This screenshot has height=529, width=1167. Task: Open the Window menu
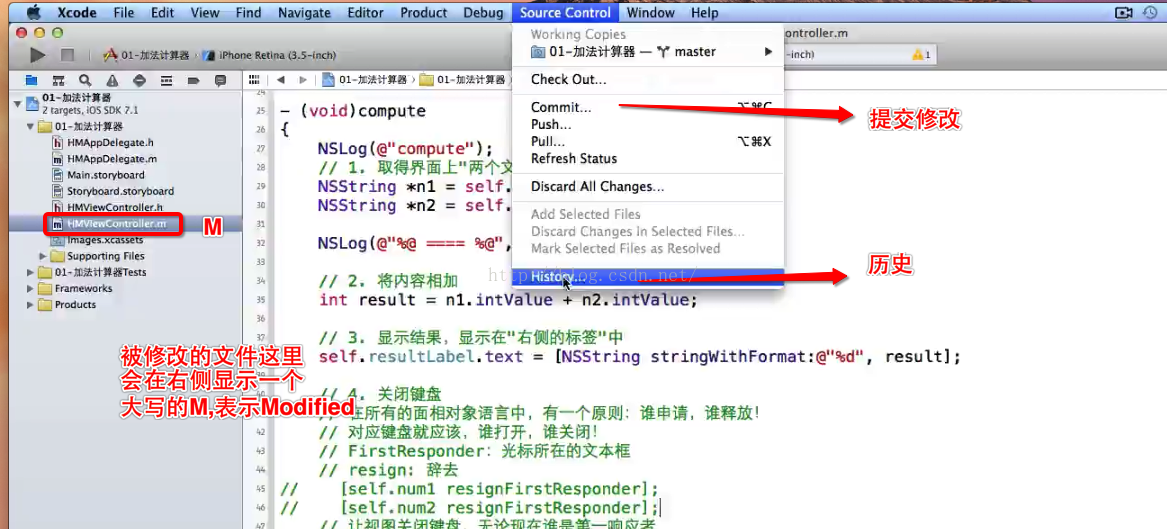pyautogui.click(x=650, y=13)
